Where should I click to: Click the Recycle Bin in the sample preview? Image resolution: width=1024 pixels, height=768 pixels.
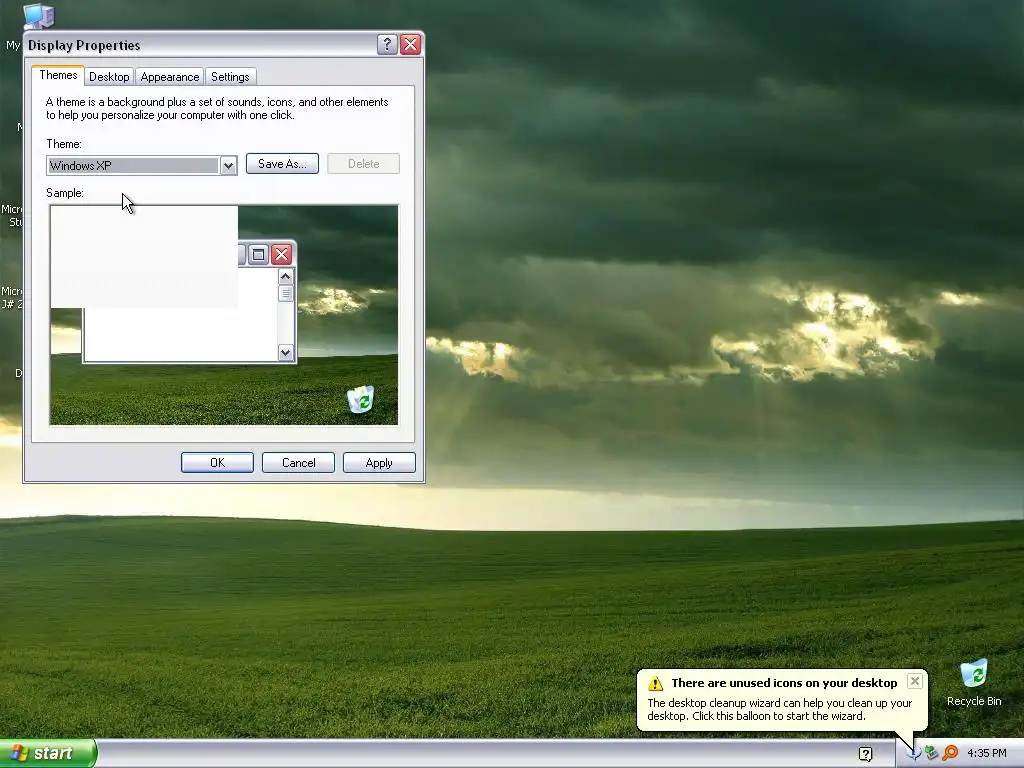pyautogui.click(x=360, y=399)
